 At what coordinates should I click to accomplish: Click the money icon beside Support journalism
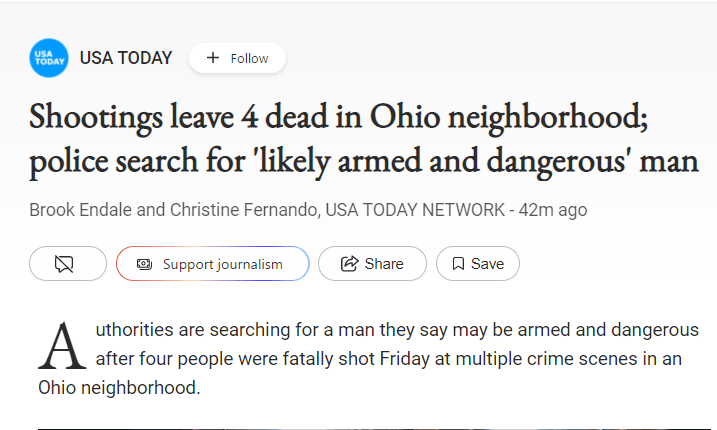tap(144, 264)
